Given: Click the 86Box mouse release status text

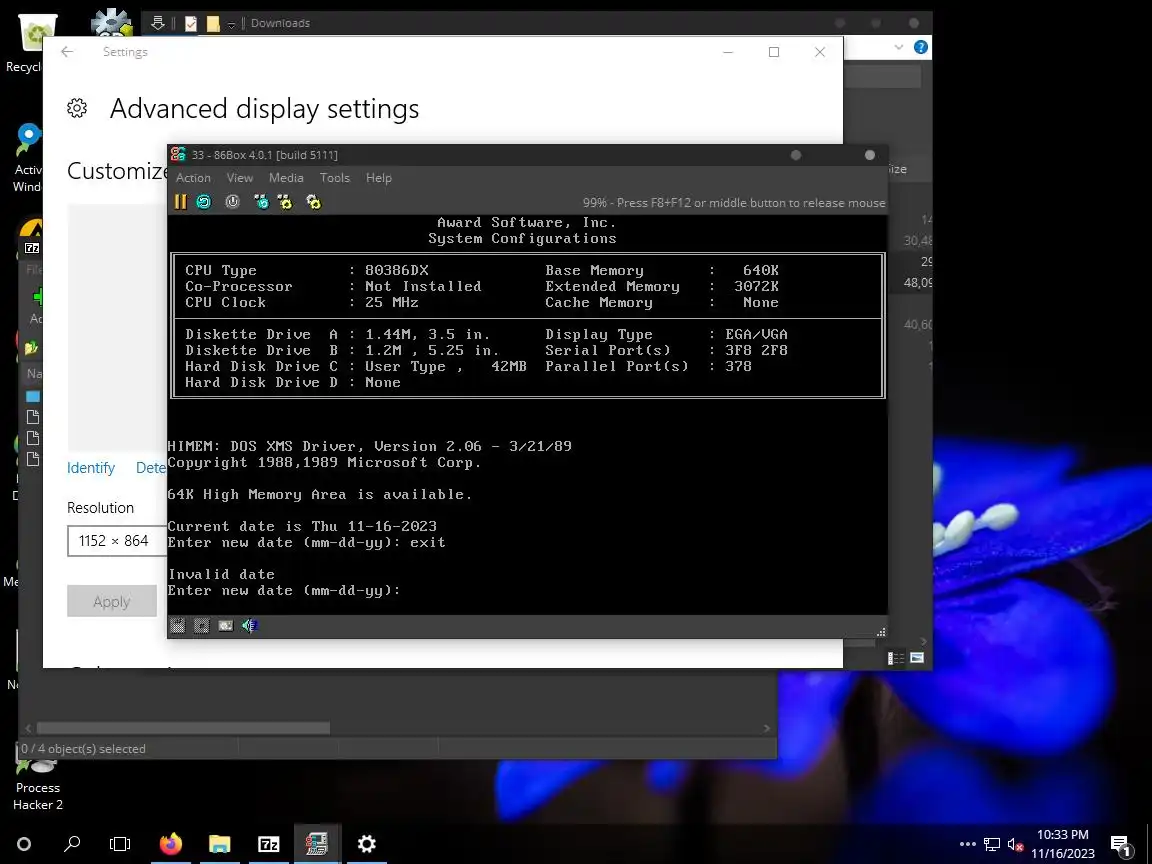Looking at the screenshot, I should 734,203.
